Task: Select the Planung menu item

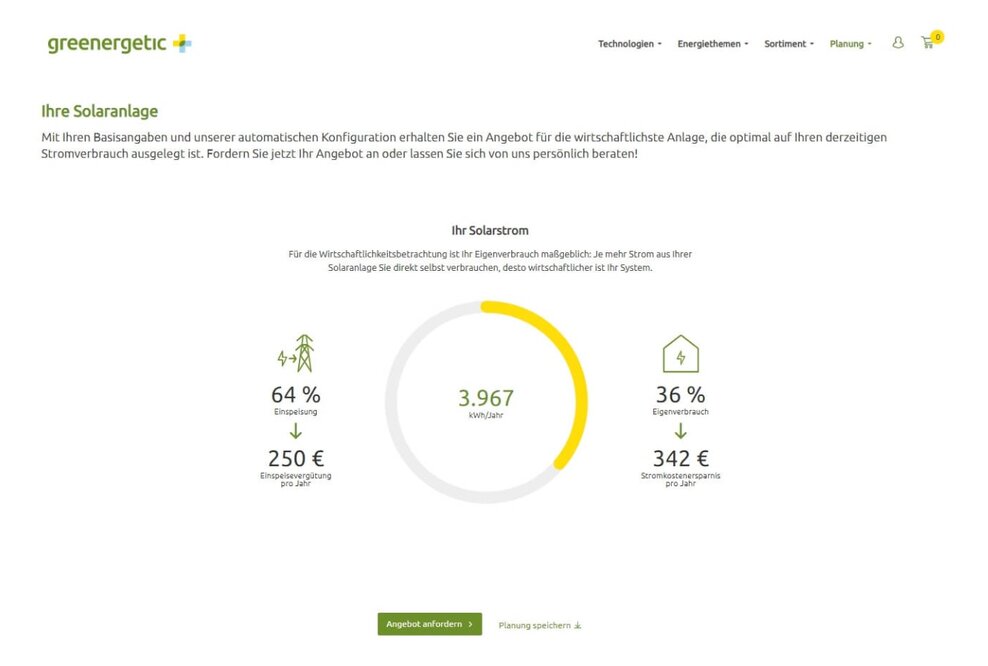Action: point(848,43)
